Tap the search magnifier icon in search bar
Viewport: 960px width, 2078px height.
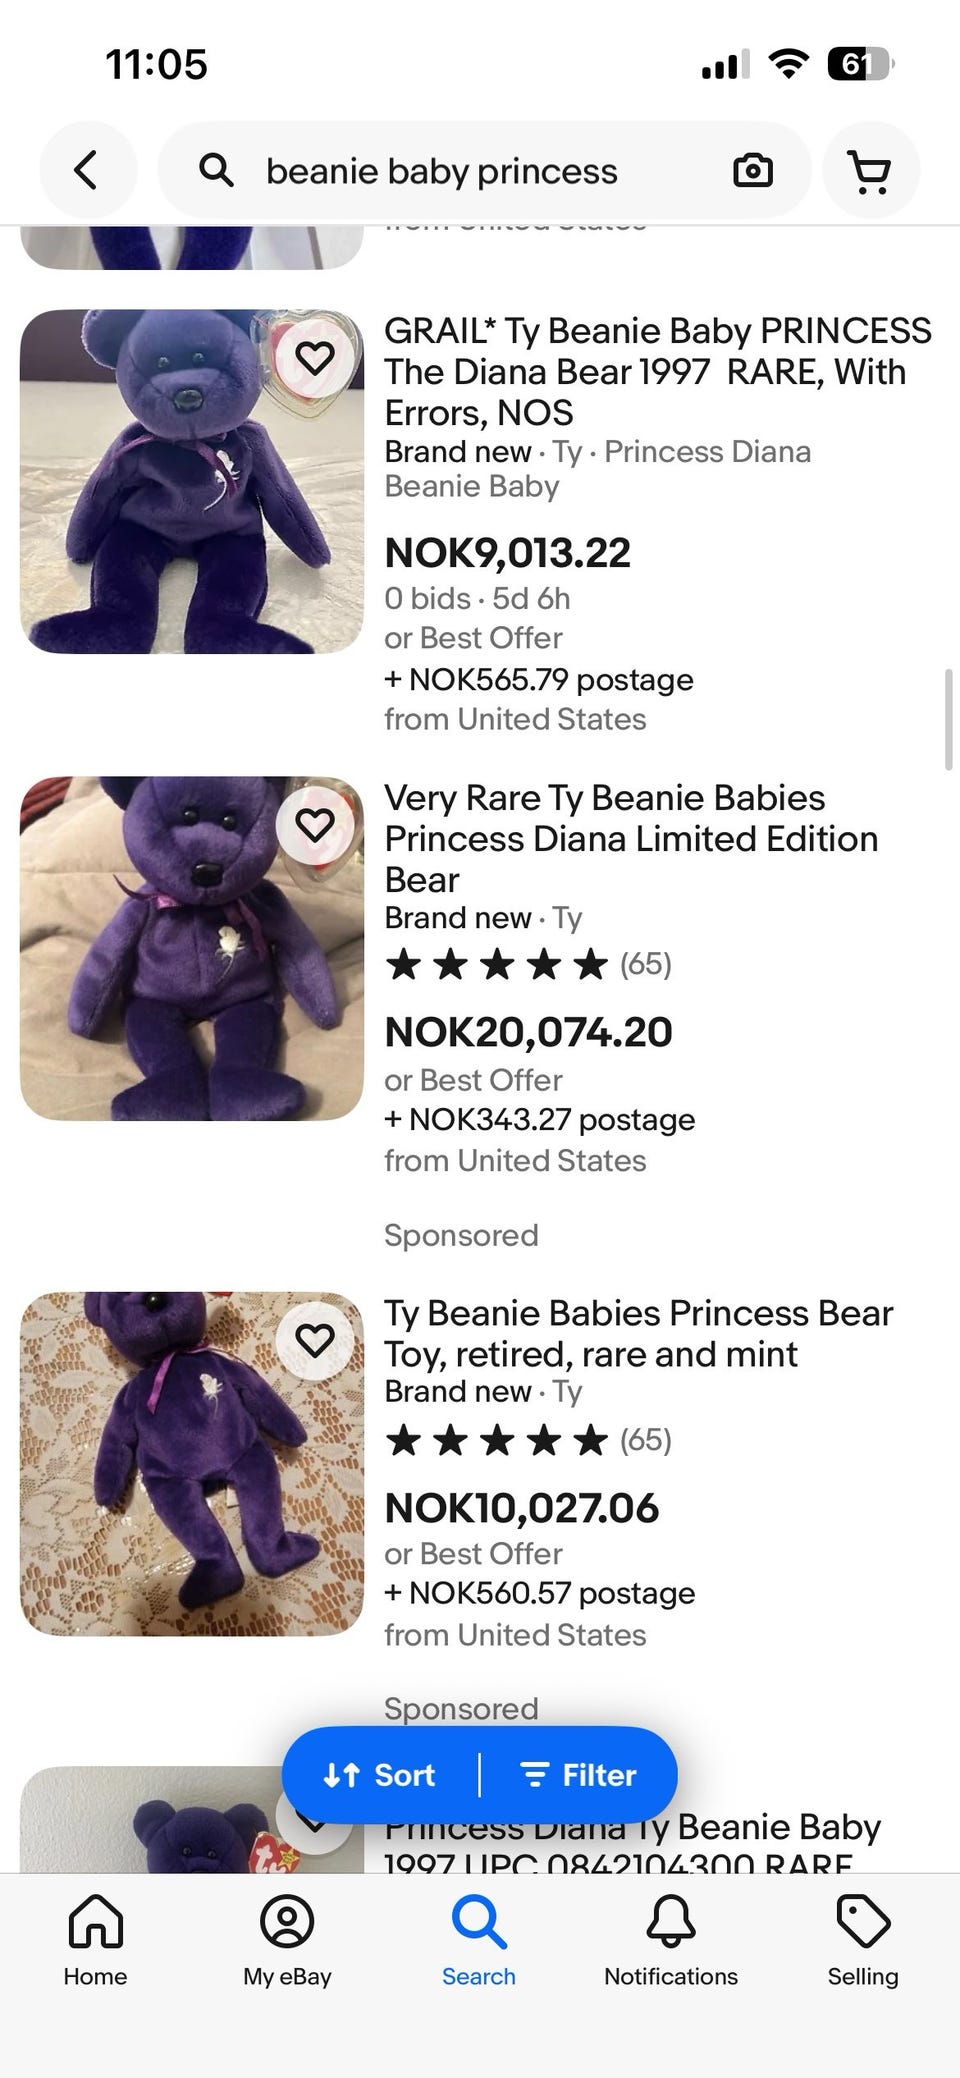coord(216,171)
